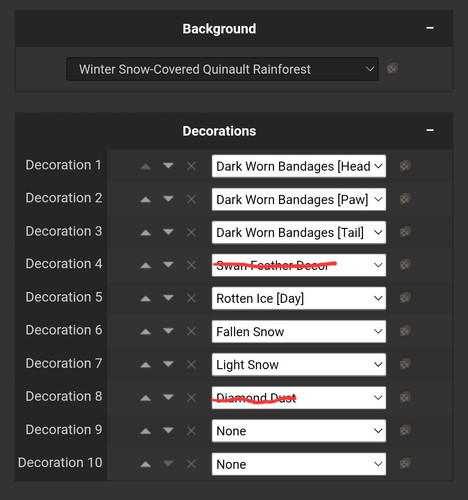This screenshot has height=500, width=468.
Task: Remove Decoration 5 with X icon
Action: pyautogui.click(x=191, y=298)
